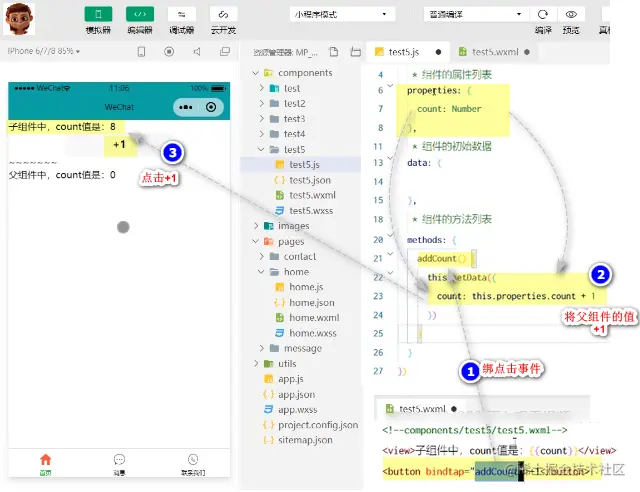Expand the test2 folder
This screenshot has height=492, width=640.
(x=262, y=103)
